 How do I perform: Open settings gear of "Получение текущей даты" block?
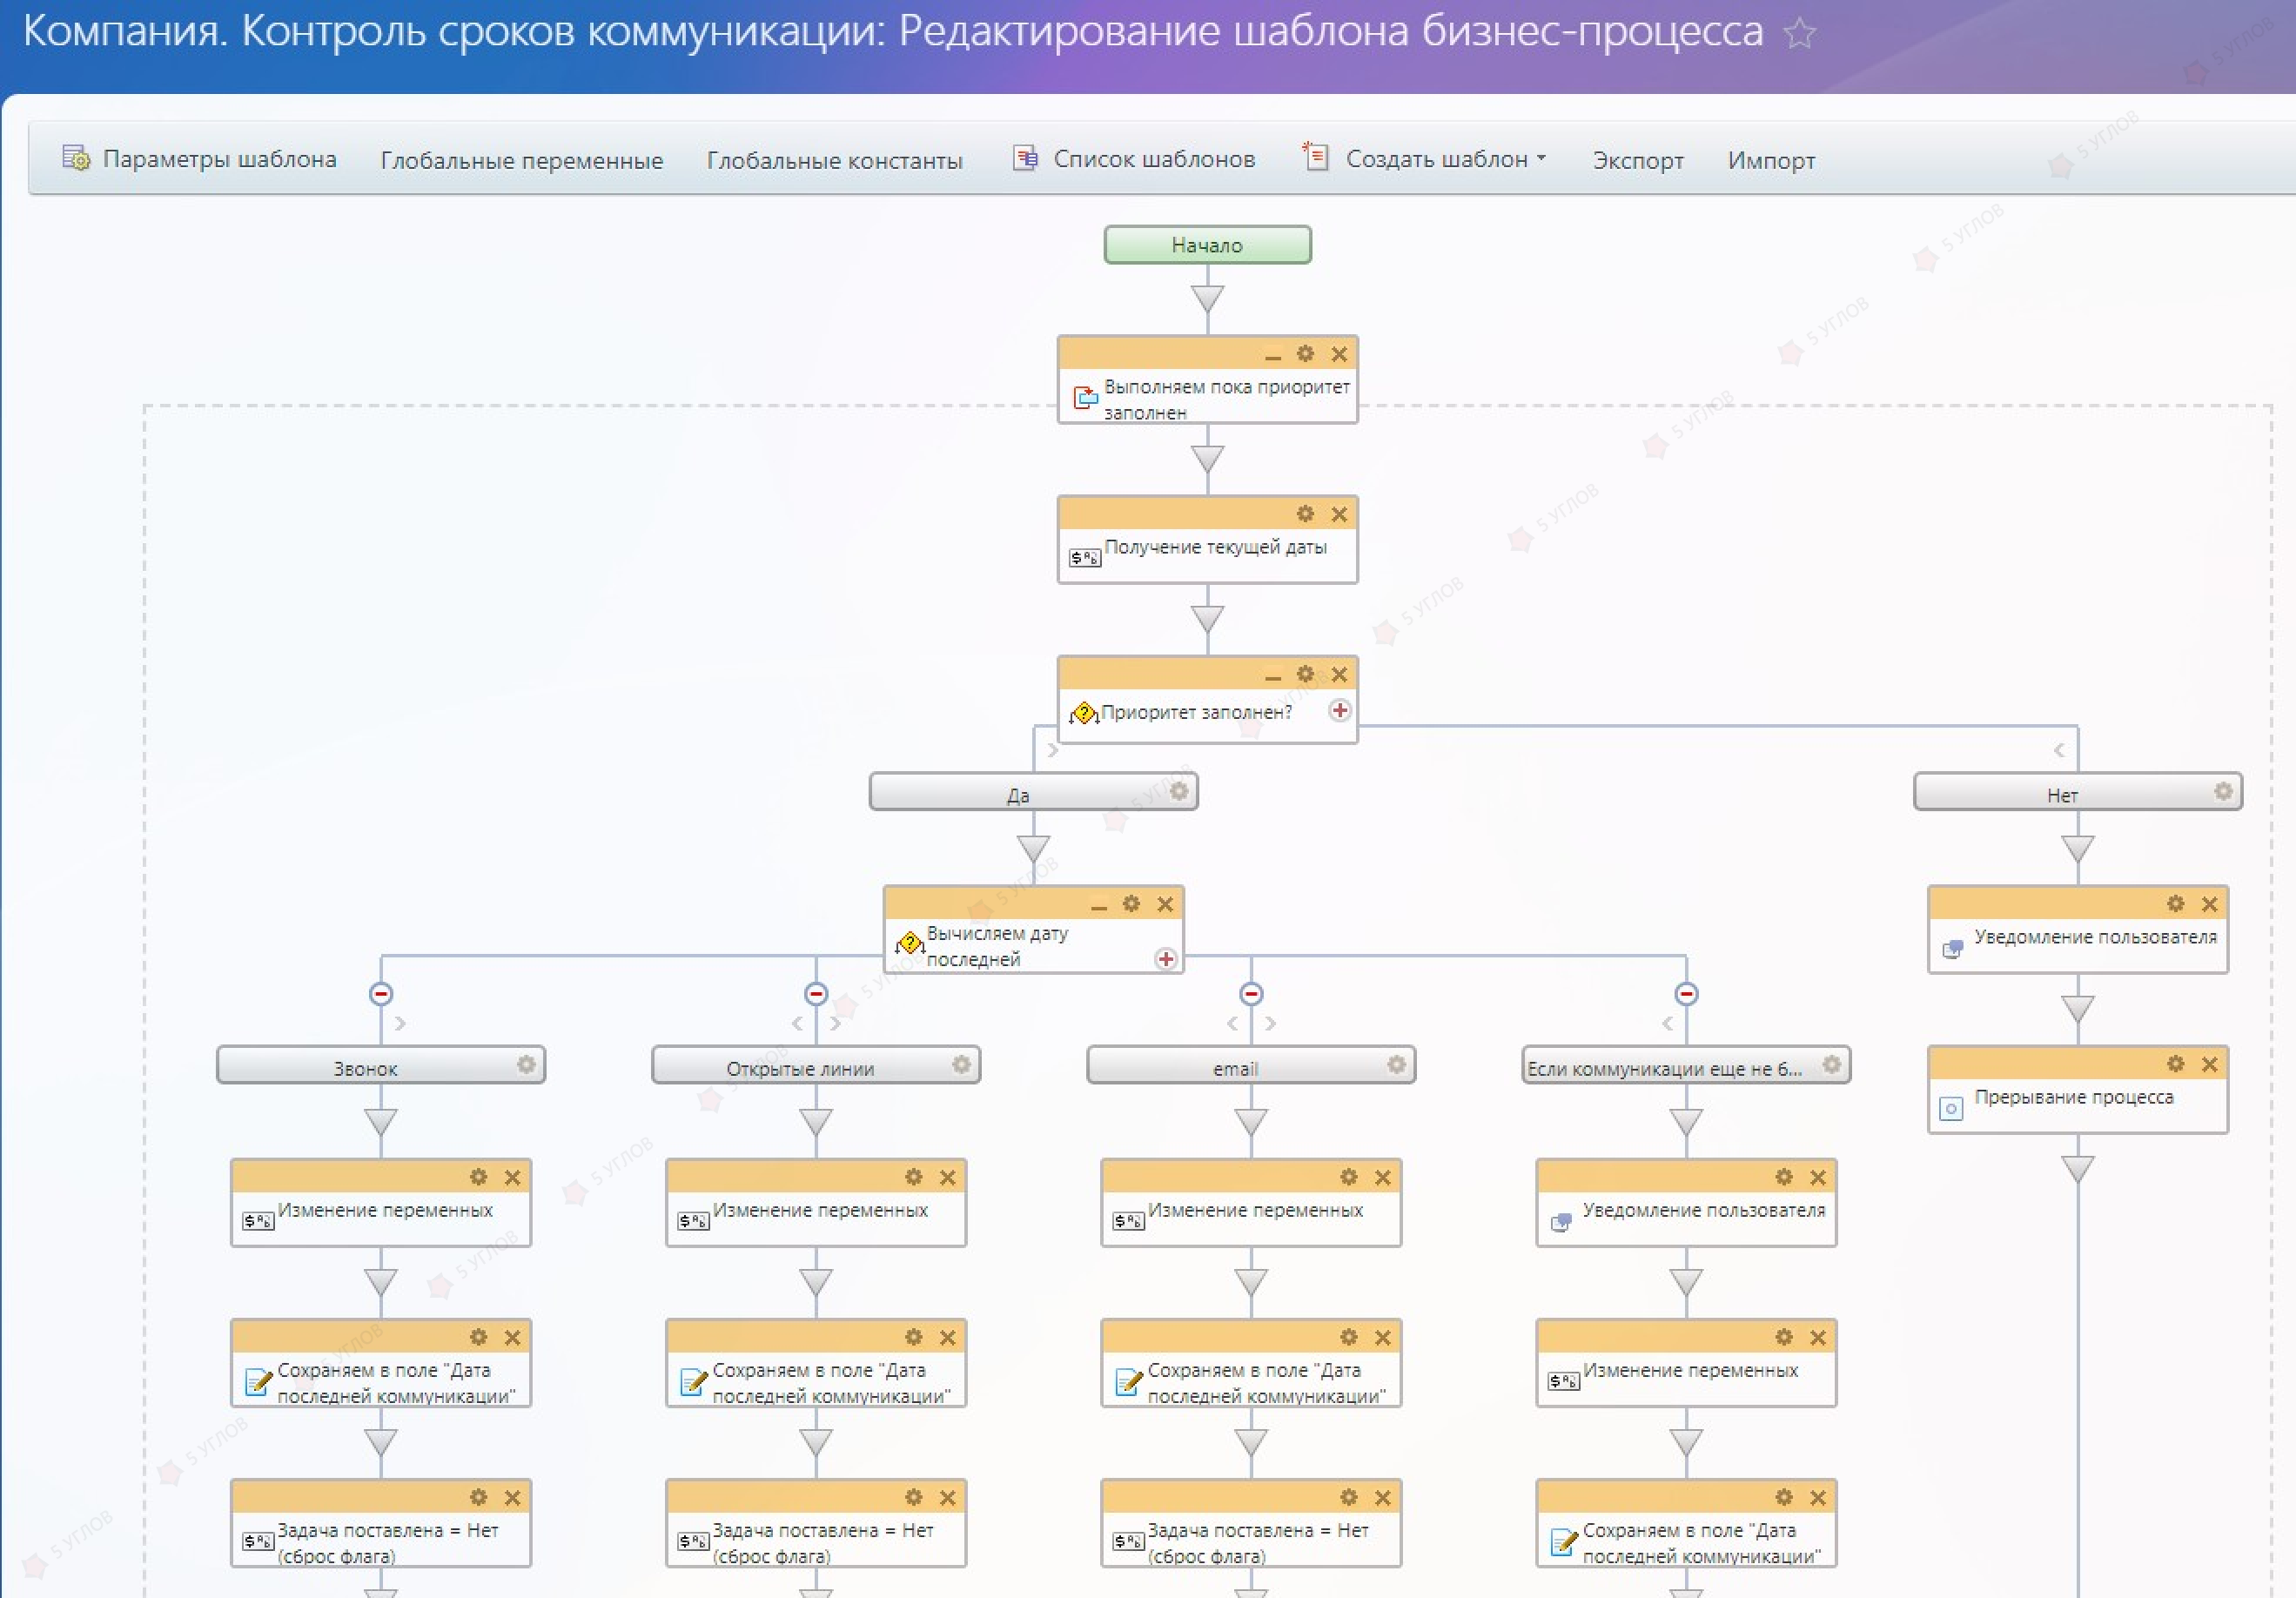[x=1305, y=514]
